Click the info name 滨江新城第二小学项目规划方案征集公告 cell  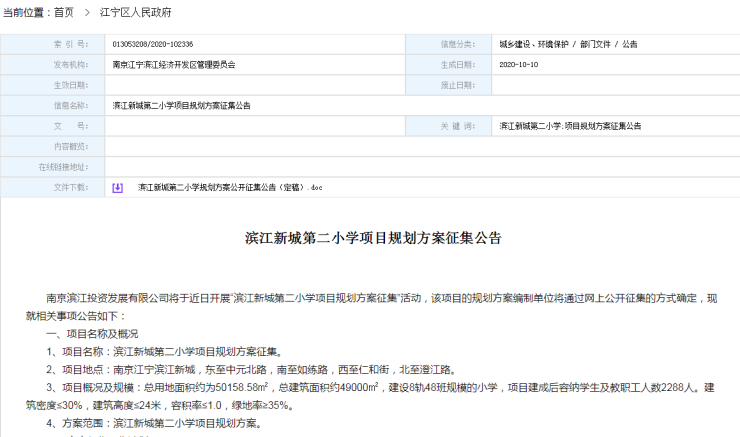tap(181, 106)
